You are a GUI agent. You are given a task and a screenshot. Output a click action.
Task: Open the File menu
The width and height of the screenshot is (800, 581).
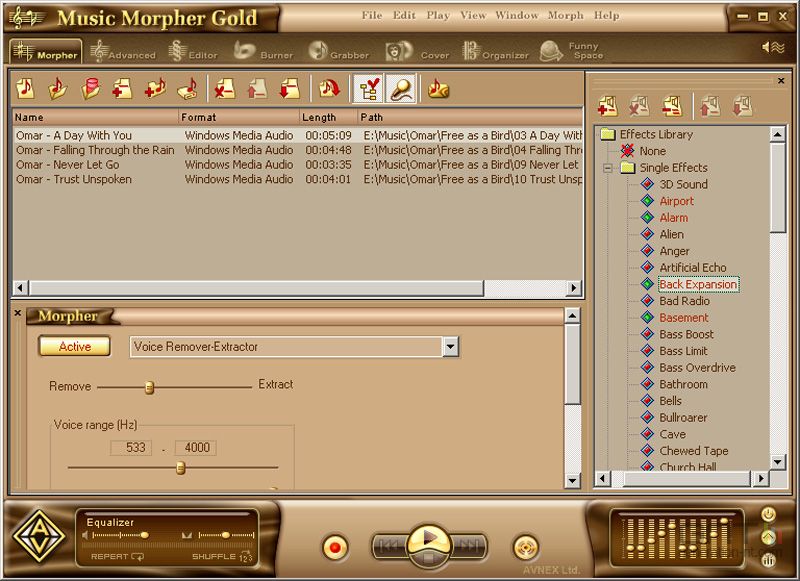click(372, 15)
